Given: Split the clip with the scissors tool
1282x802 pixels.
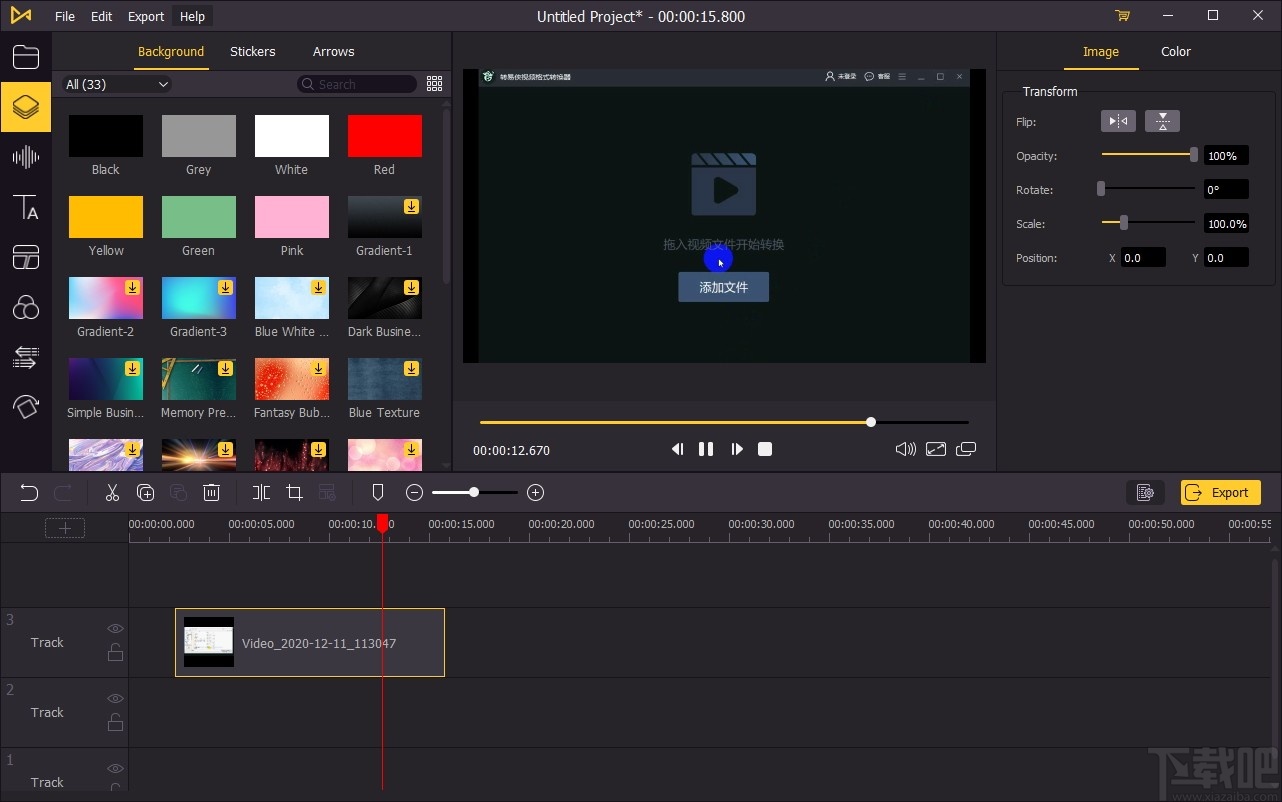Looking at the screenshot, I should pyautogui.click(x=111, y=492).
